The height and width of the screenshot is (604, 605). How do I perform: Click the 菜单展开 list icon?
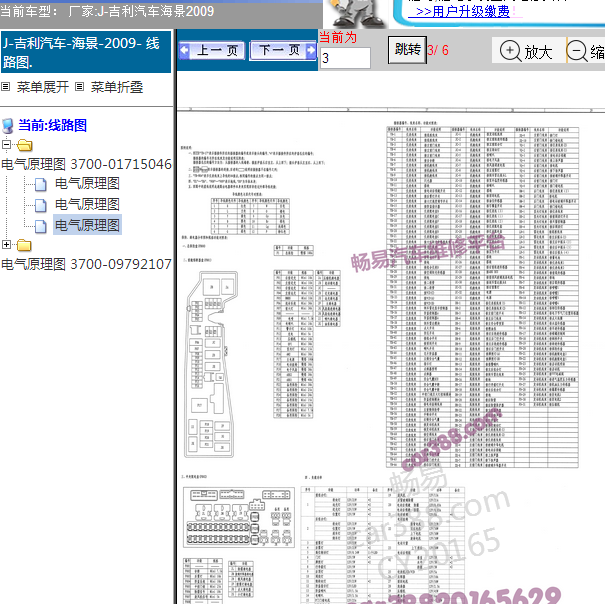(5, 87)
